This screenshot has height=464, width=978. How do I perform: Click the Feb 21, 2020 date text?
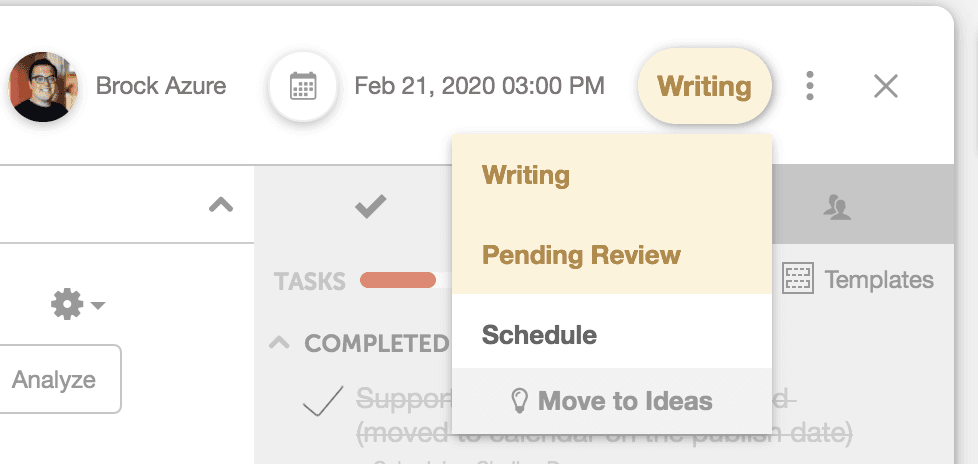point(480,85)
